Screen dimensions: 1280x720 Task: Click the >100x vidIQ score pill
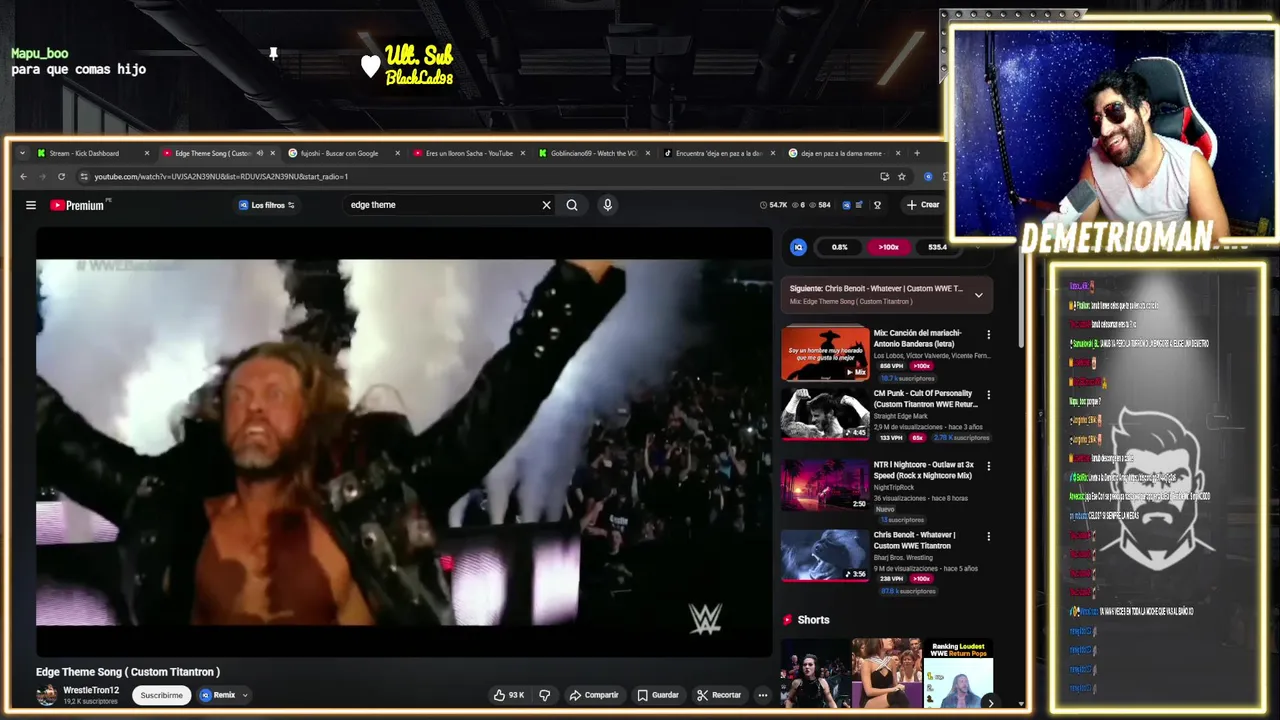(x=888, y=247)
